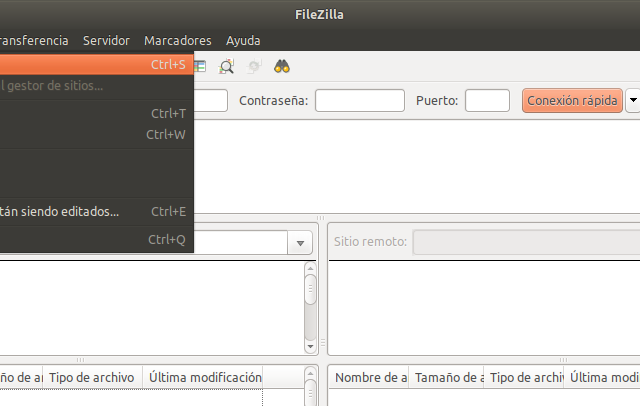
Task: Open the local site path dropdown arrow
Action: tap(300, 243)
